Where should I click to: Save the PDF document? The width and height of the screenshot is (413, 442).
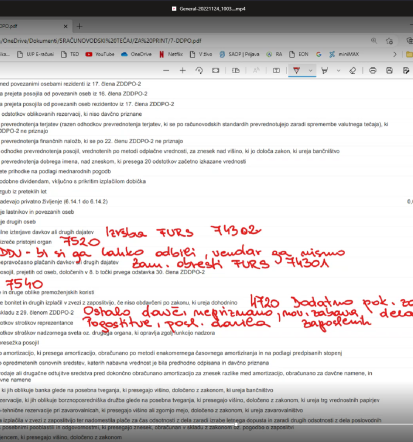point(389,71)
